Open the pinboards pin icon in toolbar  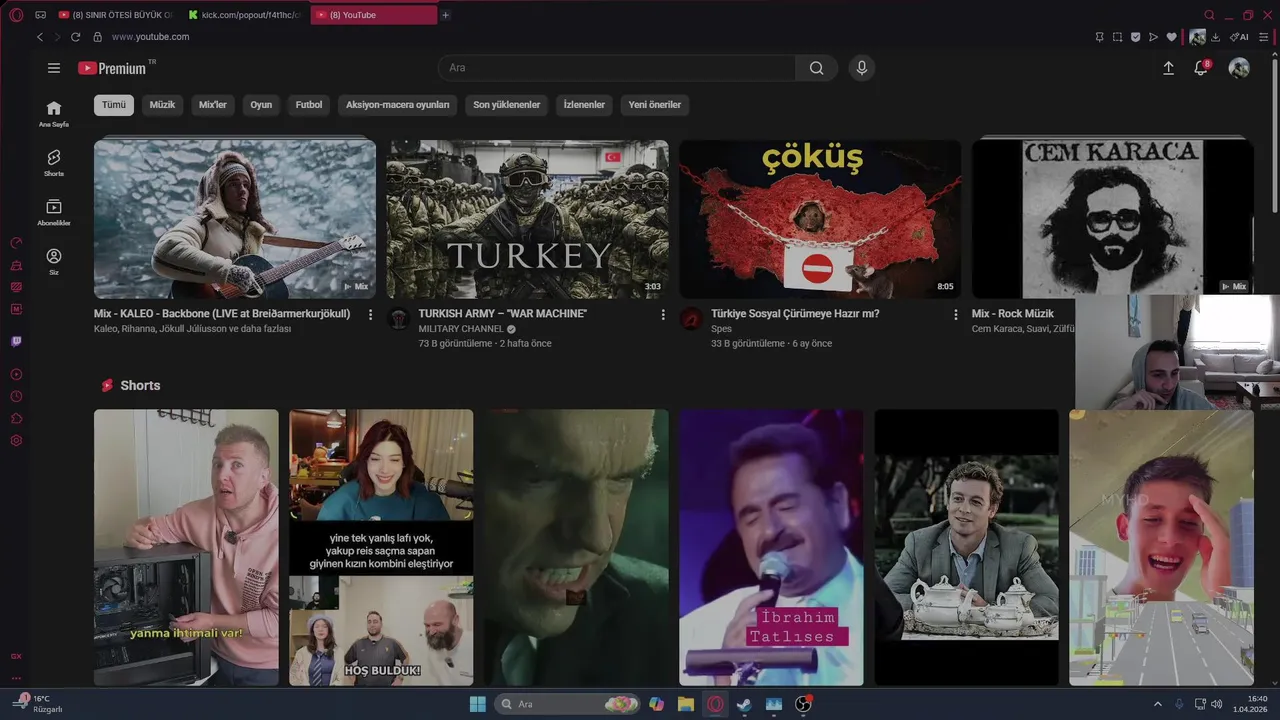click(1099, 37)
